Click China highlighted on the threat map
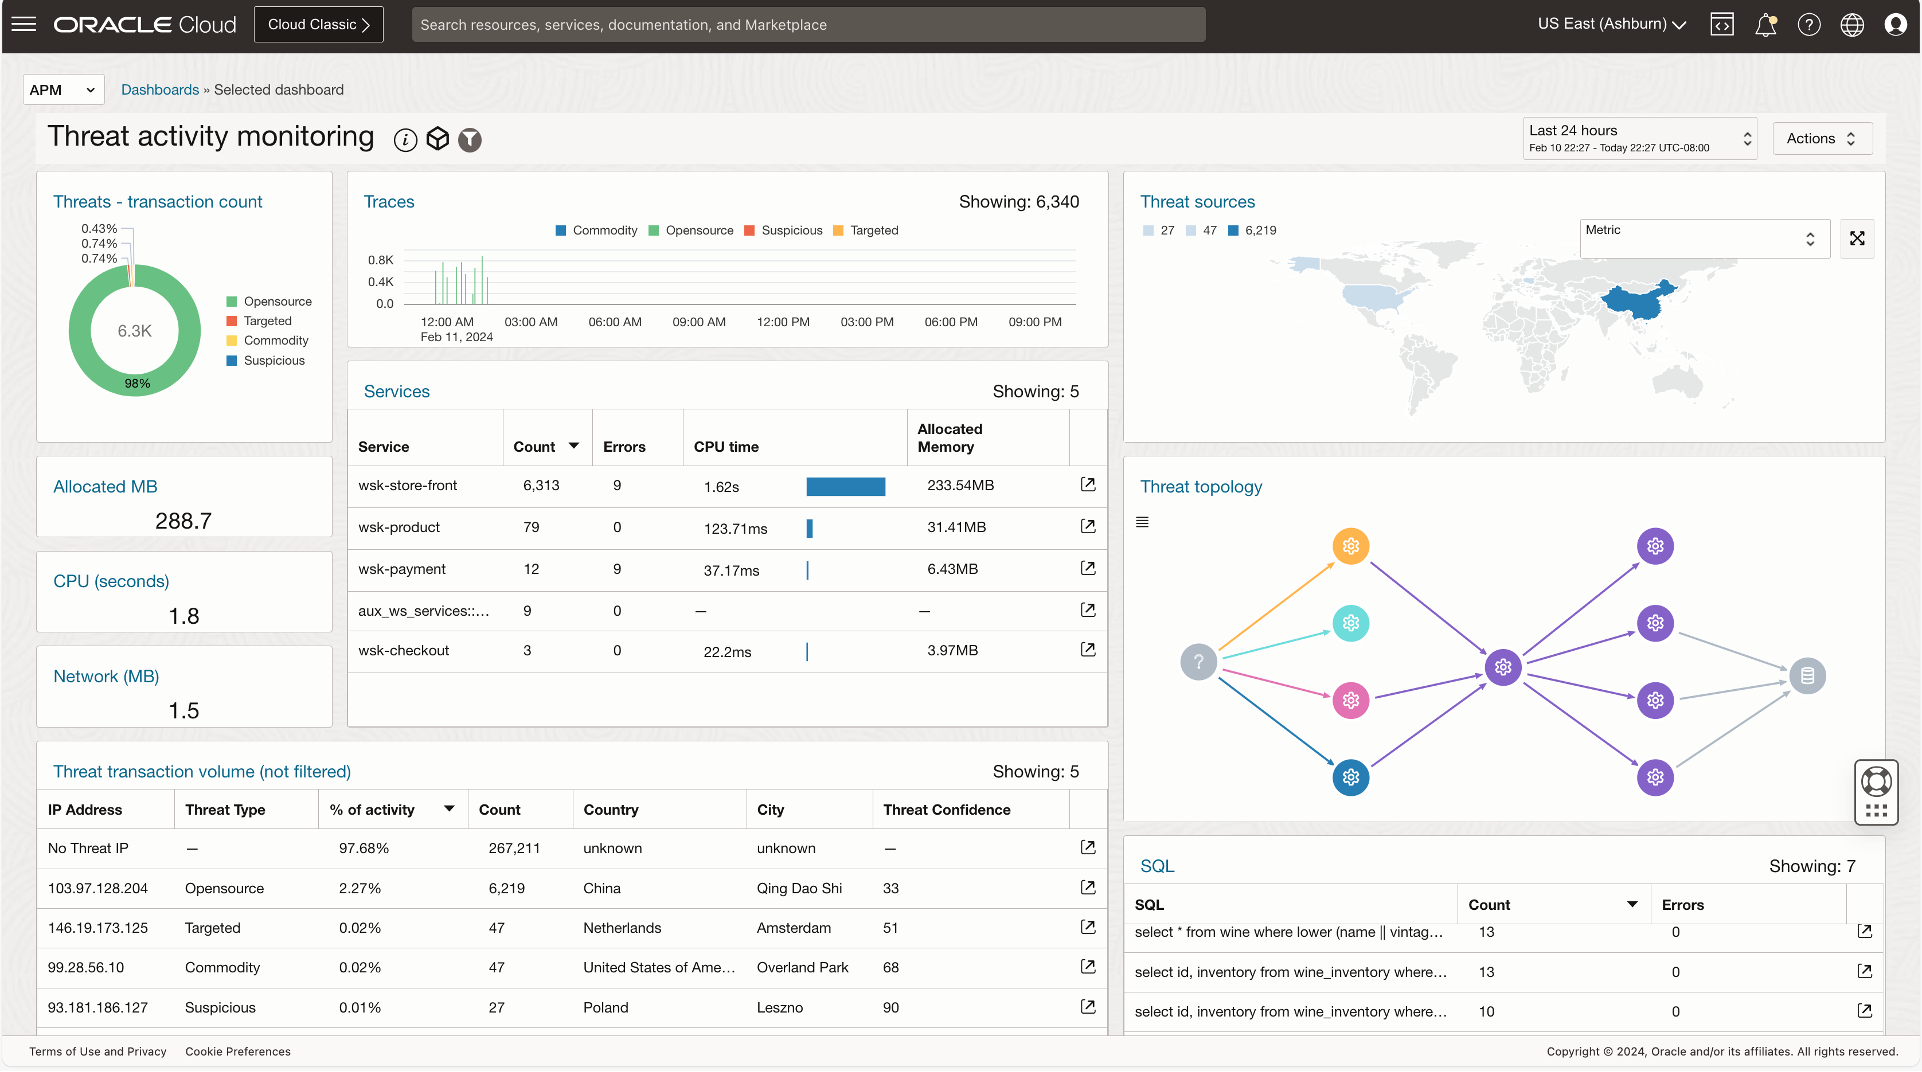The height and width of the screenshot is (1072, 1922). pyautogui.click(x=1637, y=299)
